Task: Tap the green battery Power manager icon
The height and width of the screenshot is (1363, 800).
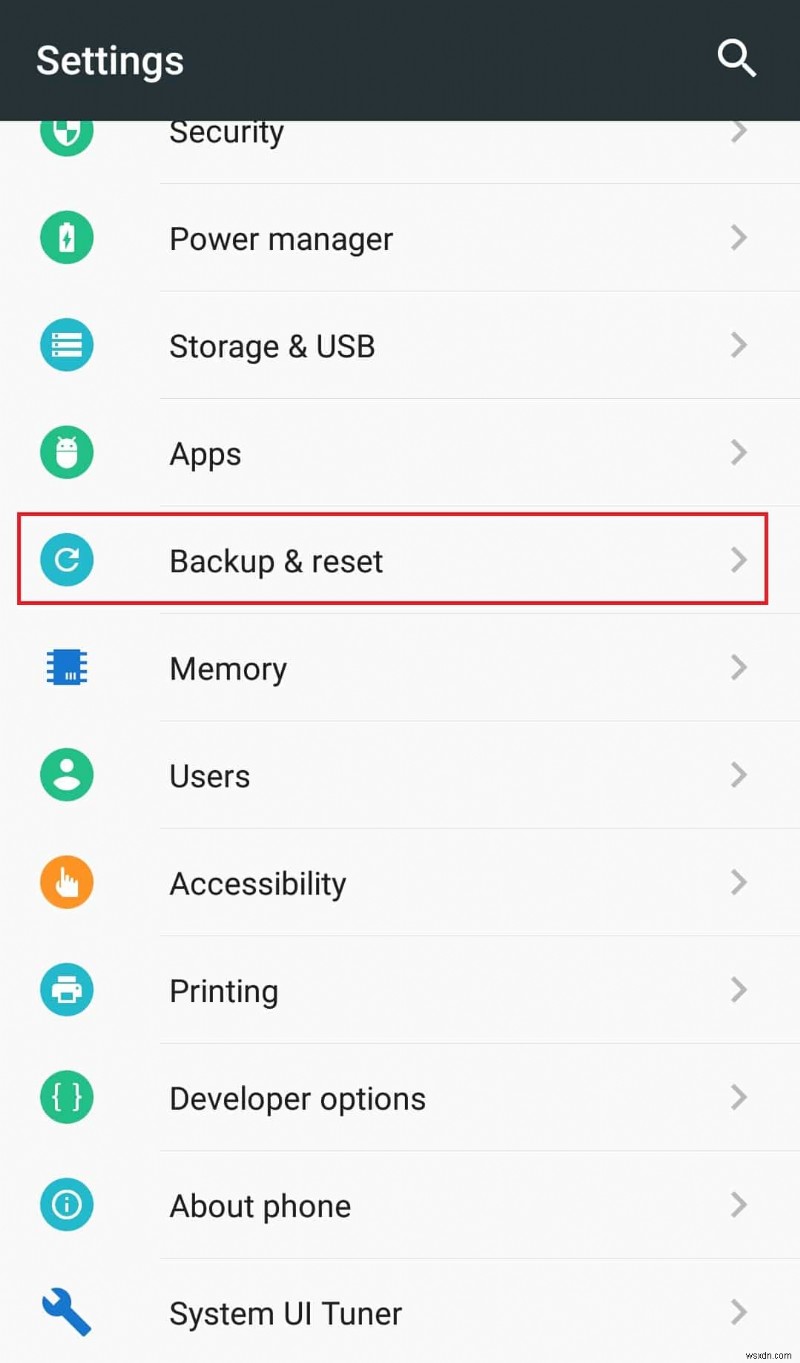Action: [67, 238]
